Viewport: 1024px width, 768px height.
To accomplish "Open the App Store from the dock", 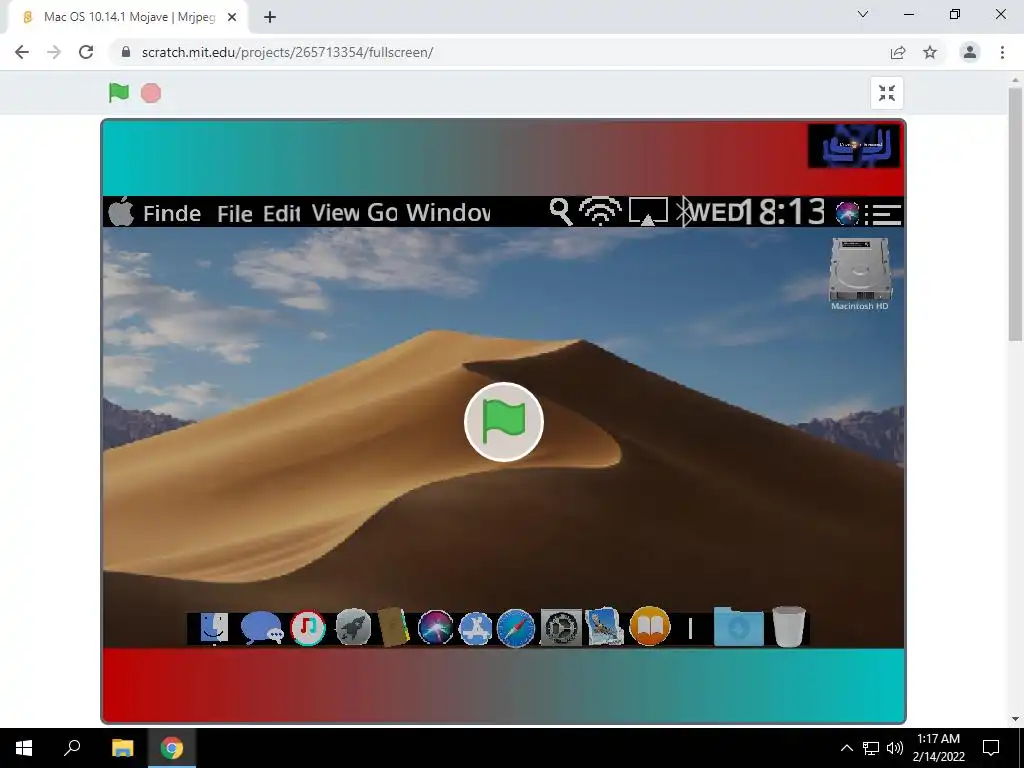I will pos(475,628).
